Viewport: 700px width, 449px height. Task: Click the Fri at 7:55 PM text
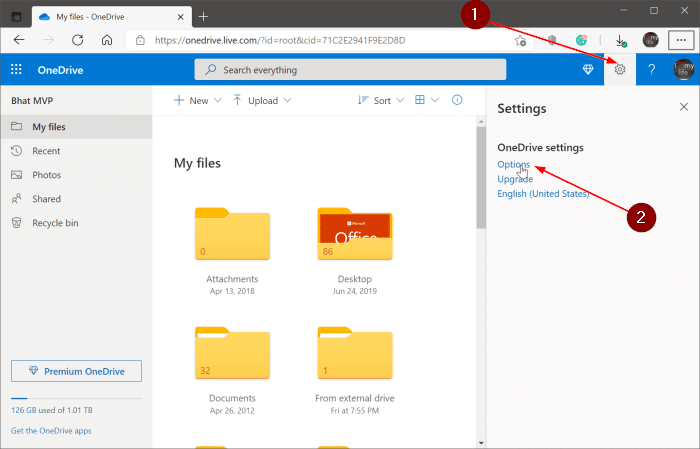point(355,411)
